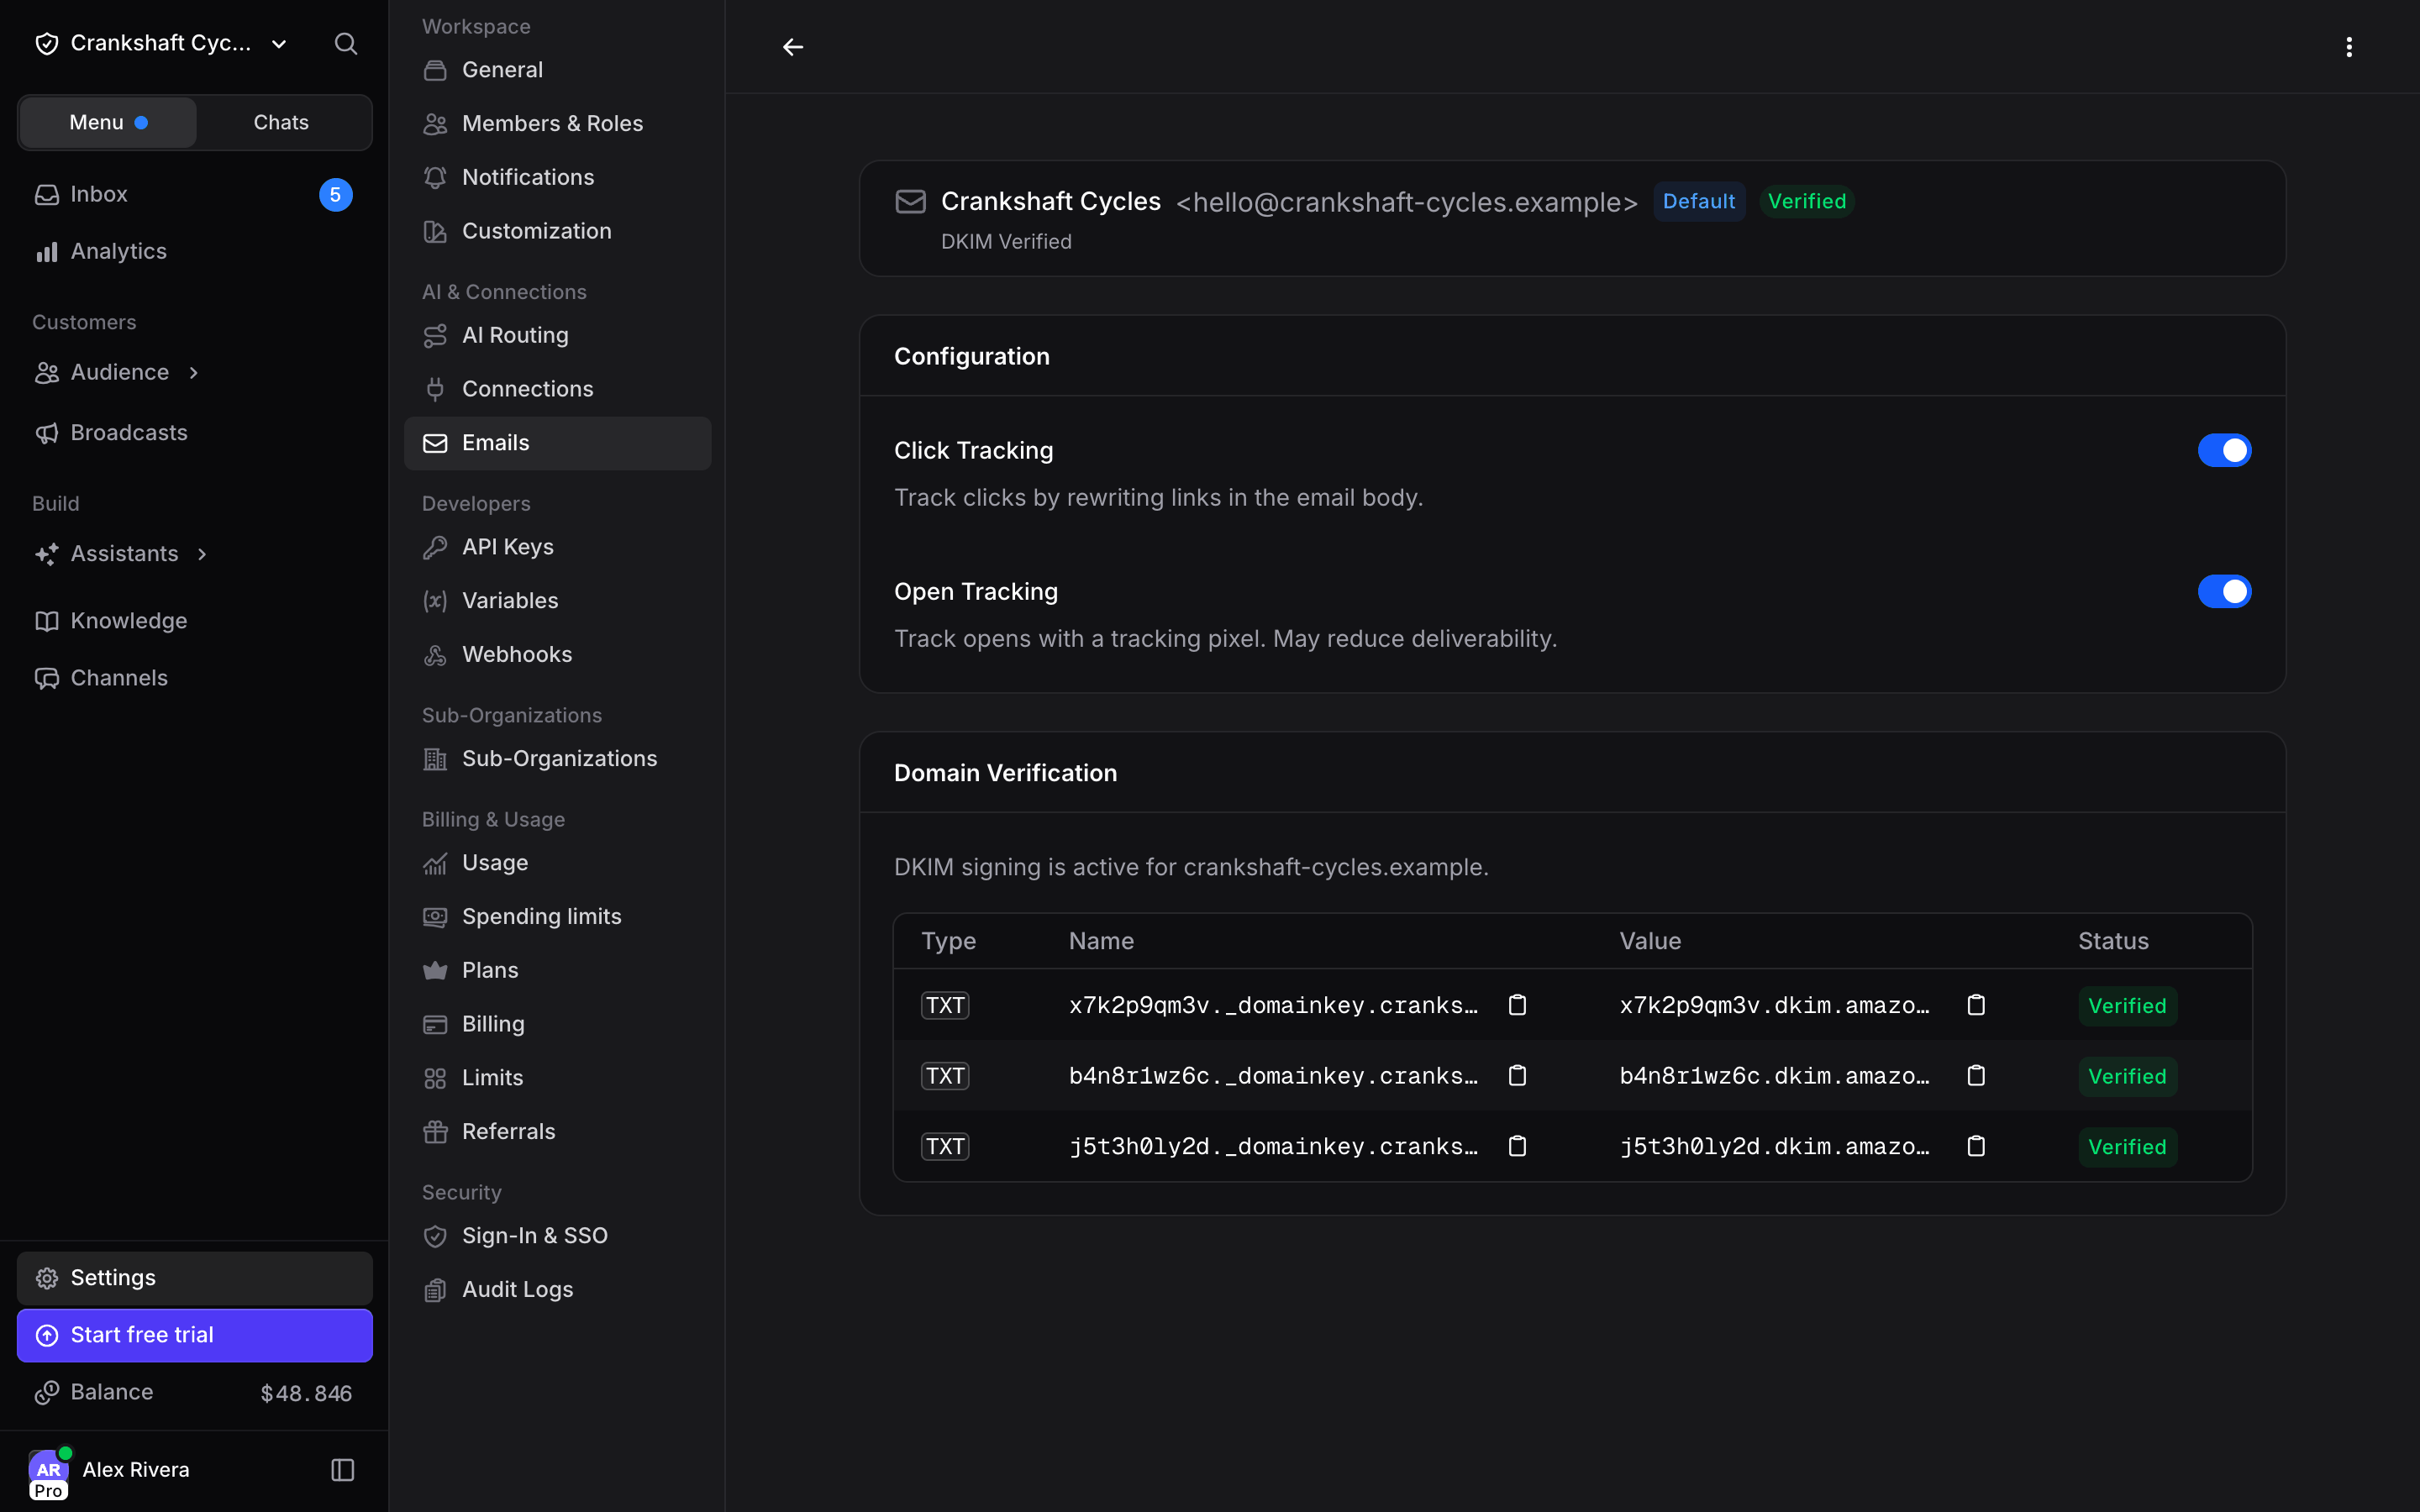Click Domain Verification heading

(1005, 773)
